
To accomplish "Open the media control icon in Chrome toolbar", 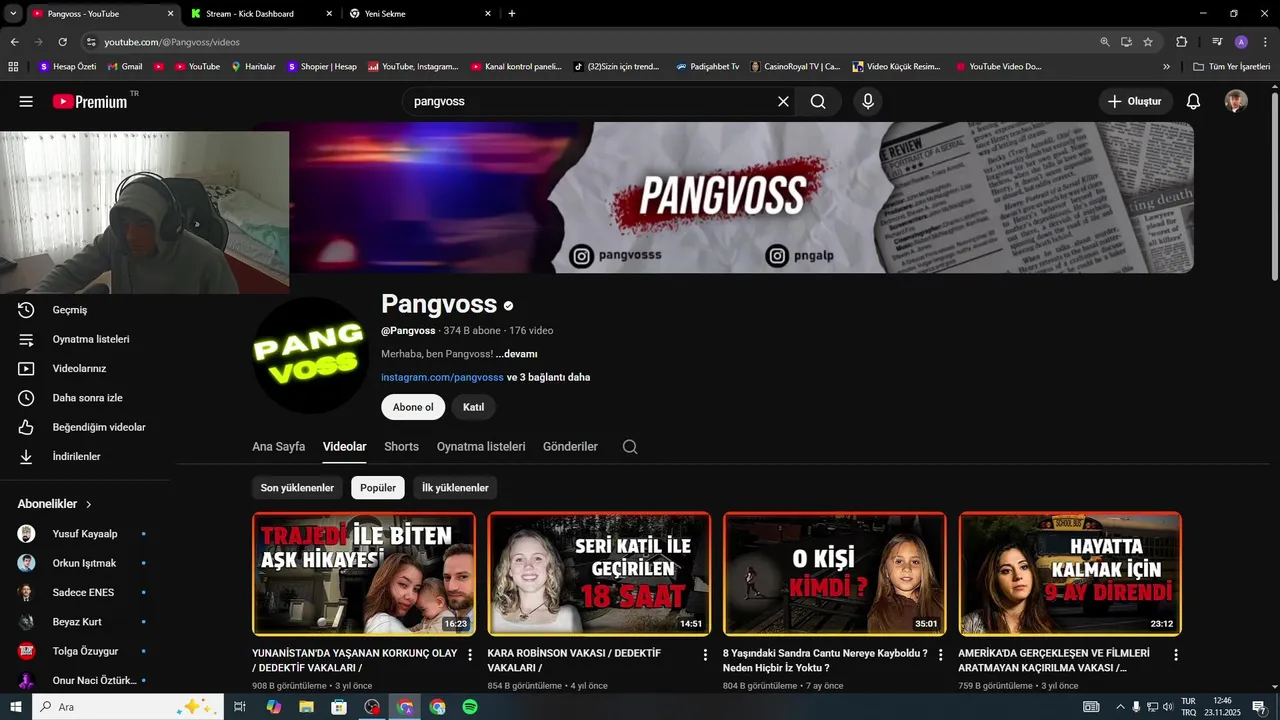I will tap(1217, 42).
